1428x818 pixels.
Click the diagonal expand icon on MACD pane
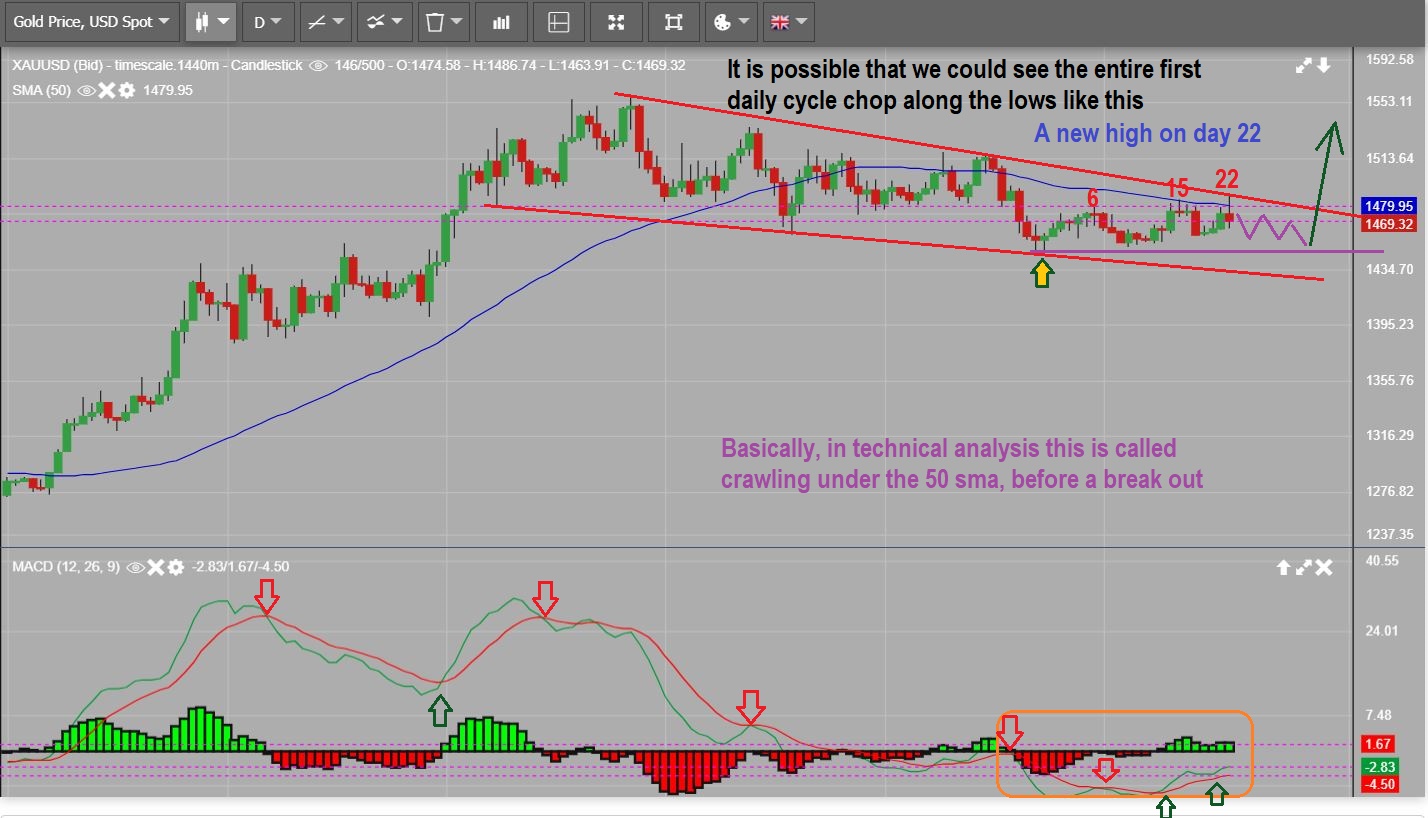1303,568
